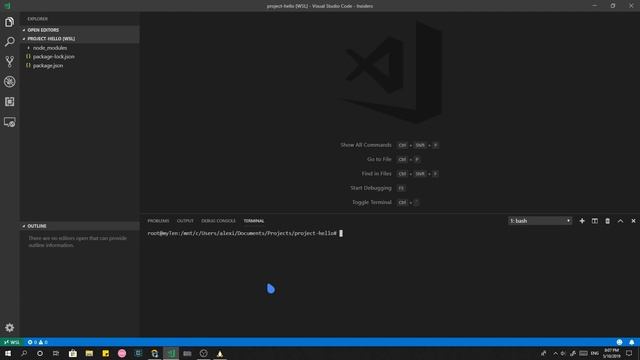
Task: Switch to the OUTPUT tab
Action: (185, 221)
